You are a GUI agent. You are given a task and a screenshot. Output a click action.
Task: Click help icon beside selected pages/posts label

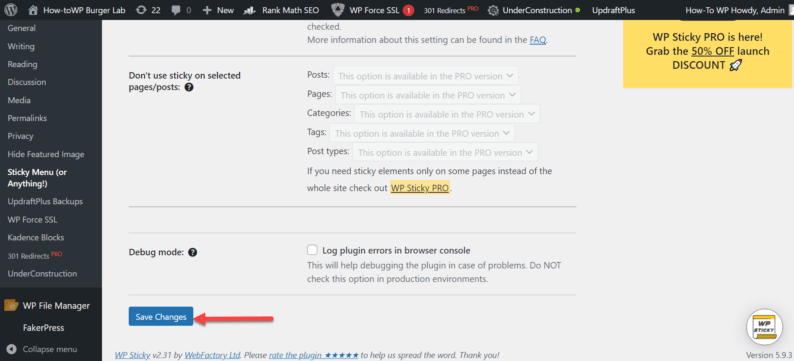[188, 87]
